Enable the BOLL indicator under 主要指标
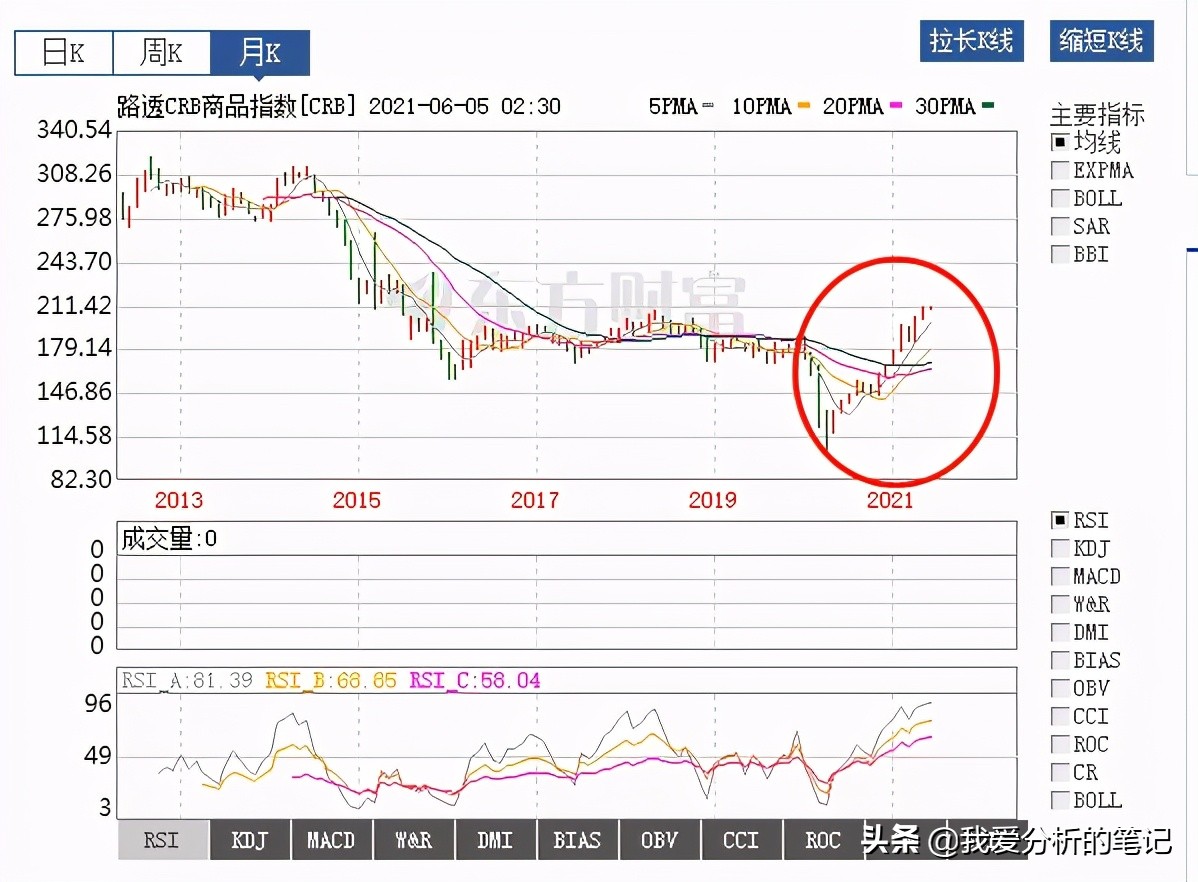 (x=1058, y=198)
